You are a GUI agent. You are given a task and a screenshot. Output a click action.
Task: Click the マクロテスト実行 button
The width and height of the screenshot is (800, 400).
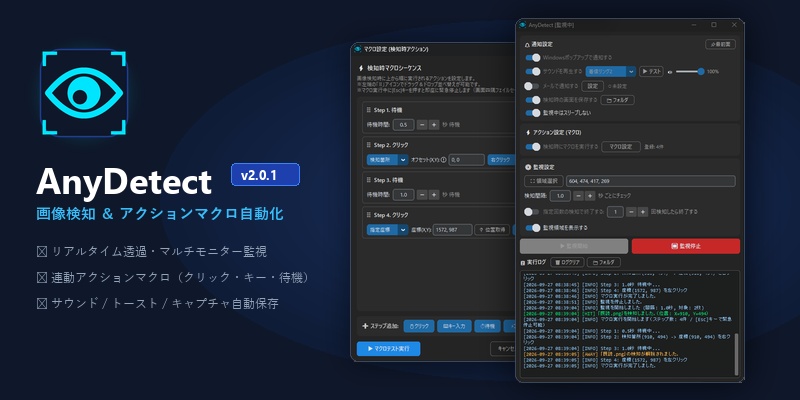pos(388,349)
